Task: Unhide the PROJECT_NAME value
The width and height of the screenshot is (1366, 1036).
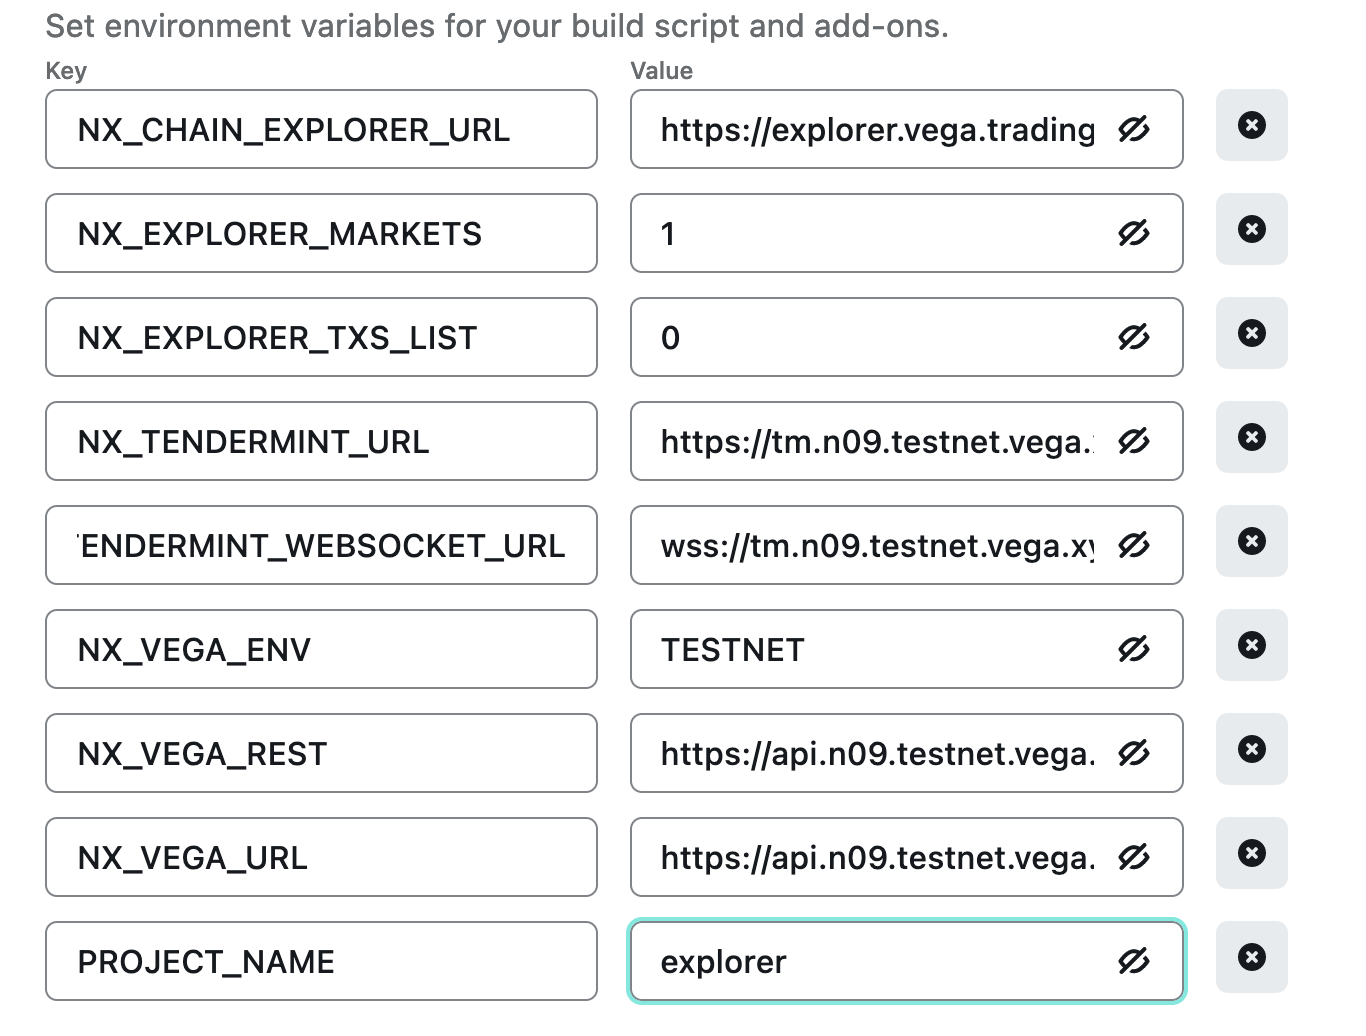Action: point(1134,961)
